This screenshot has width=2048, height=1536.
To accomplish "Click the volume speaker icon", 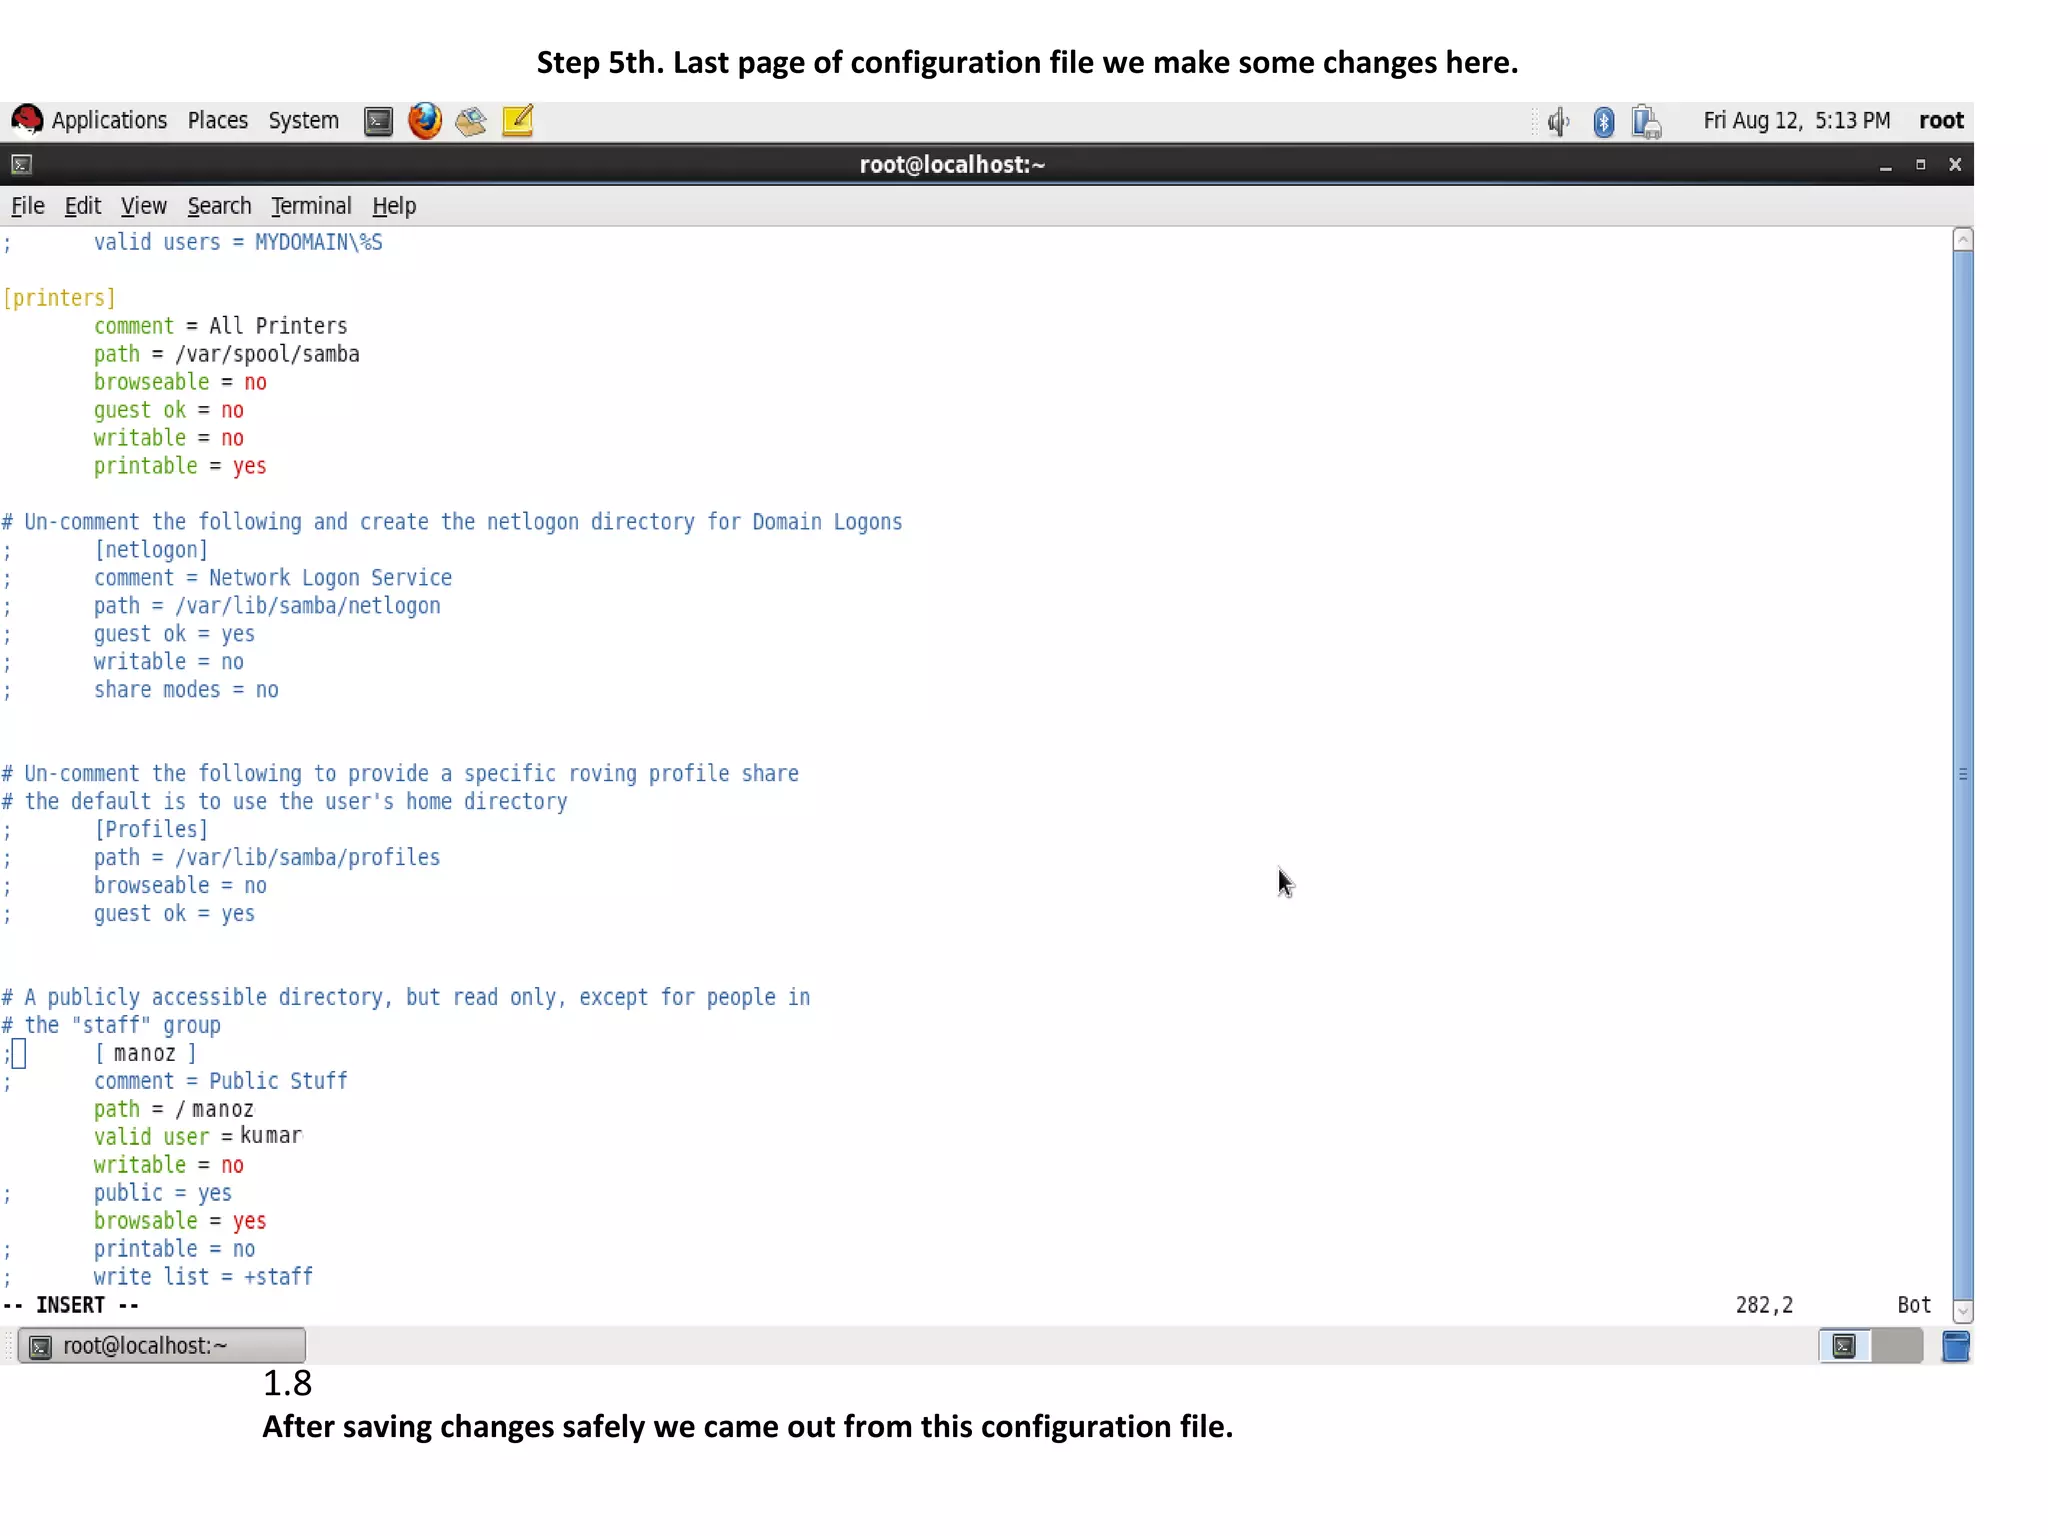I will 1558,122.
